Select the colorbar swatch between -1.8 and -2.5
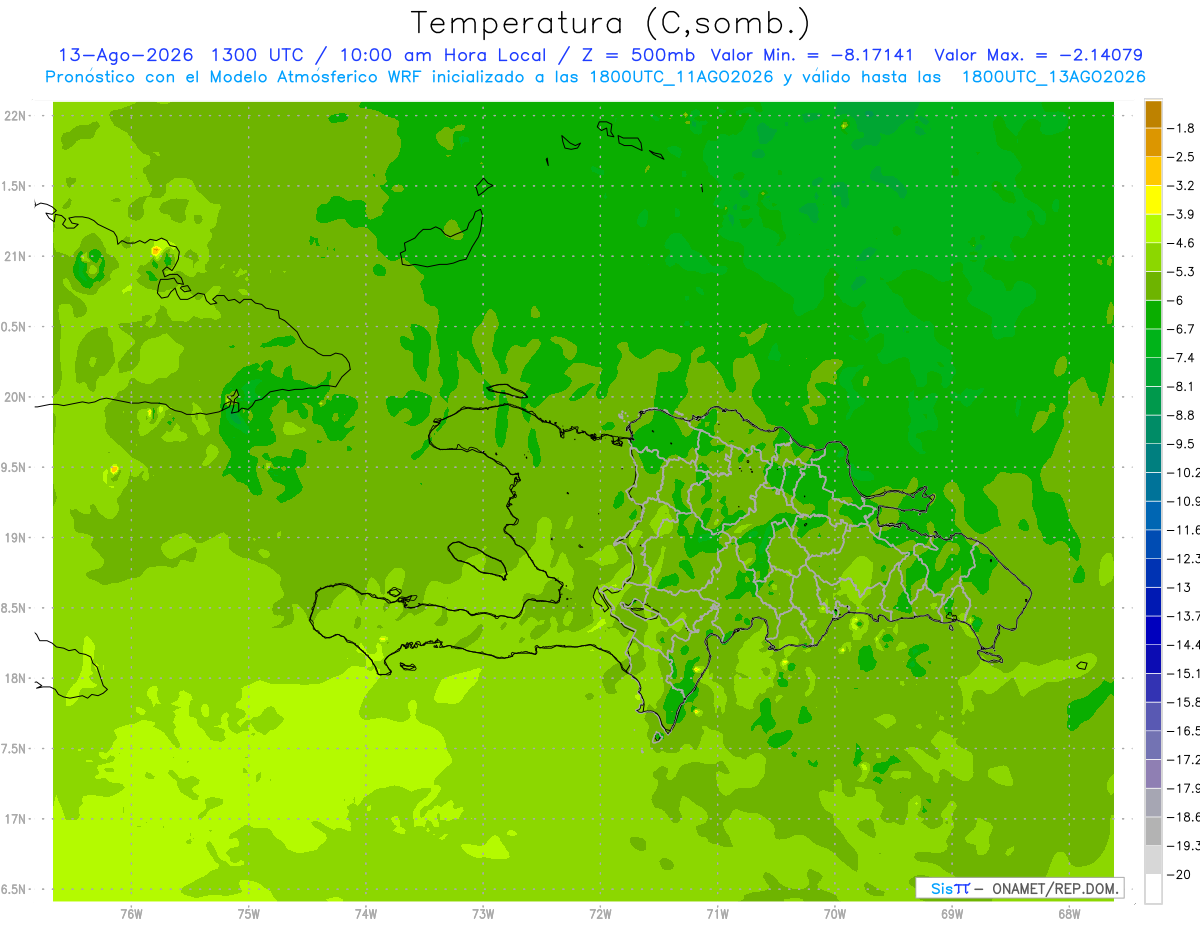The image size is (1200, 927). coord(1153,142)
